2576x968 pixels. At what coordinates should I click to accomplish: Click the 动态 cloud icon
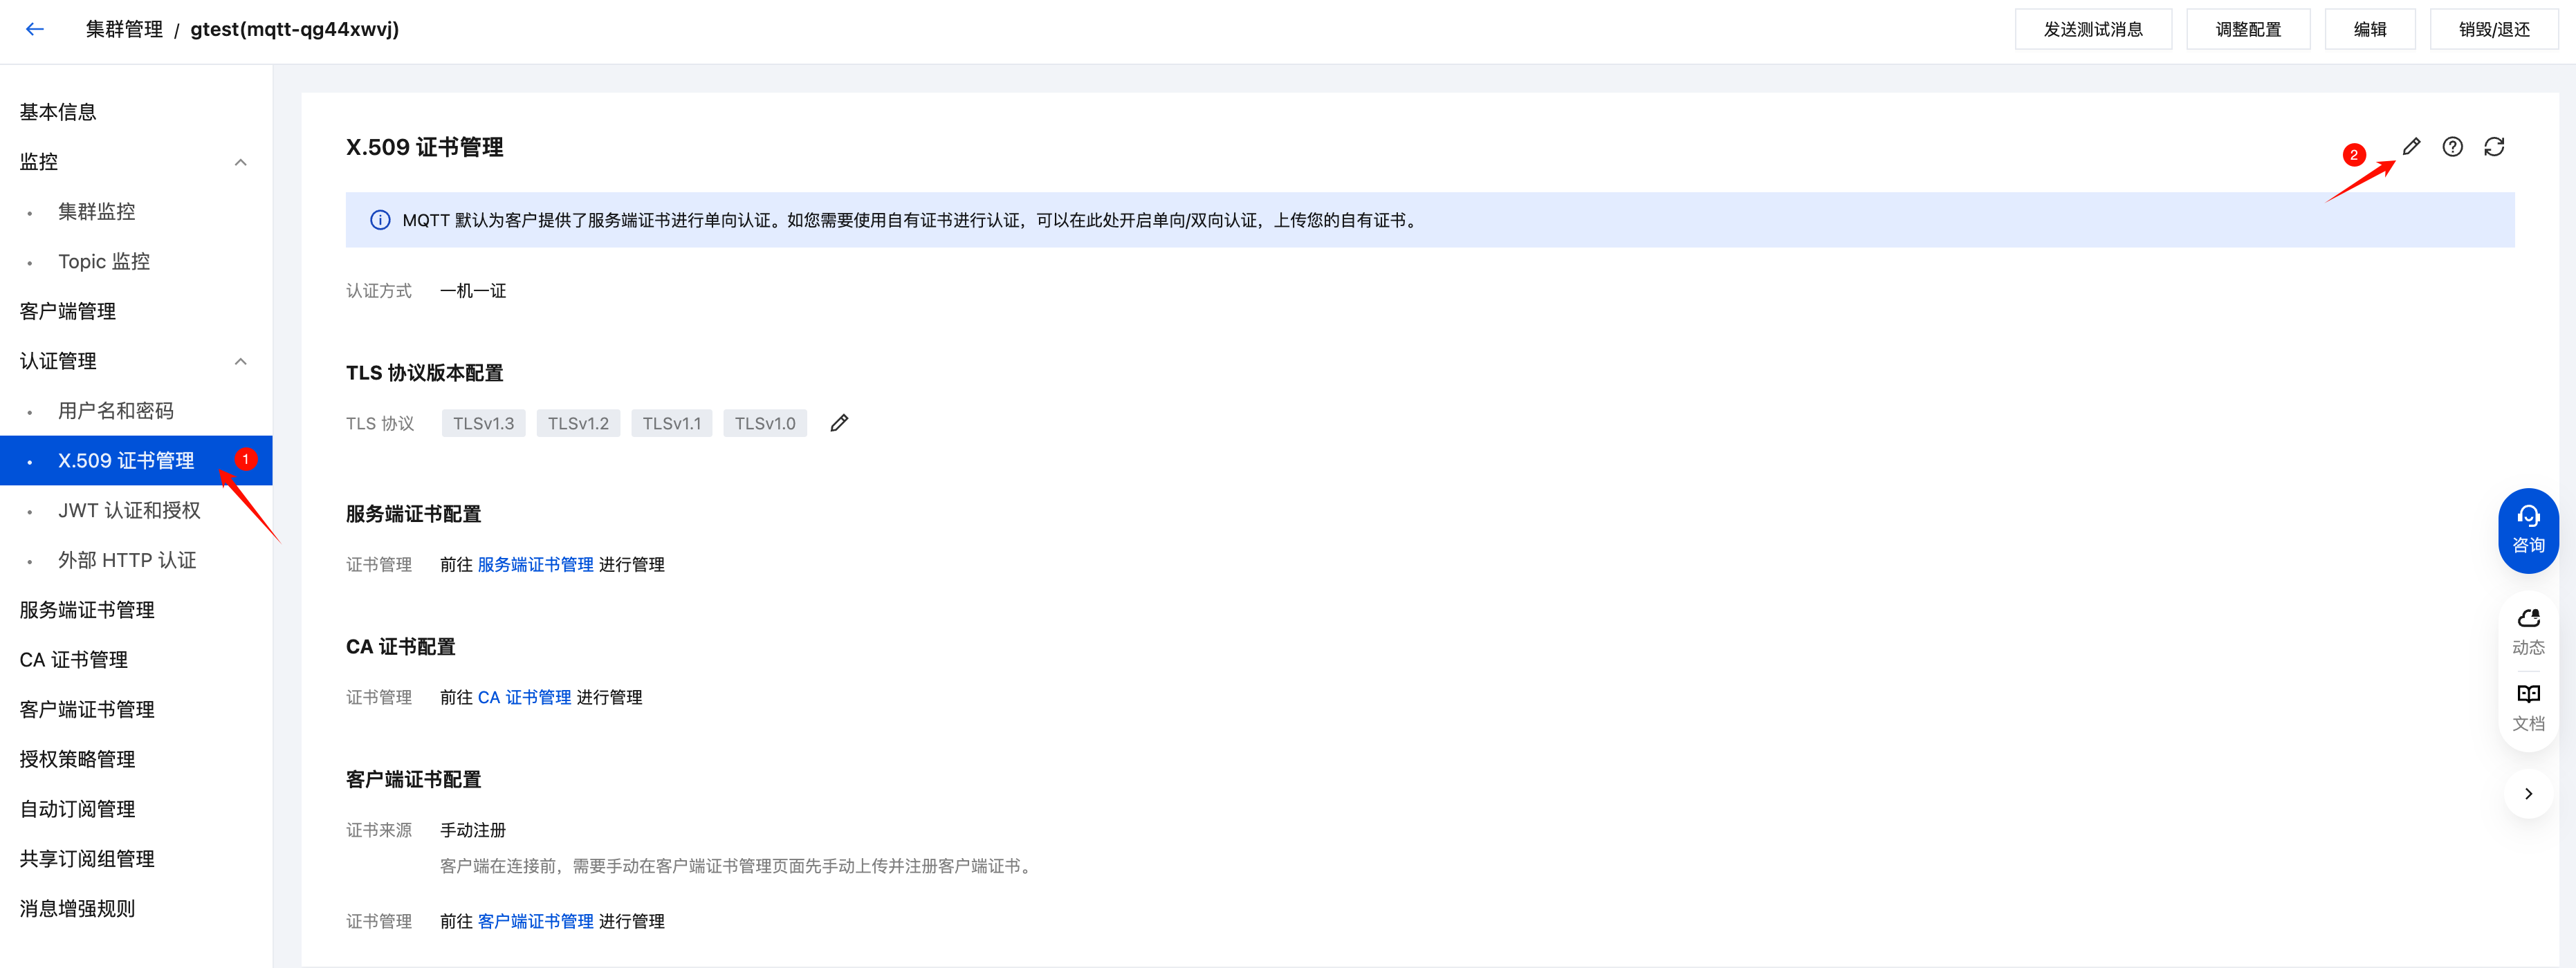click(2528, 631)
